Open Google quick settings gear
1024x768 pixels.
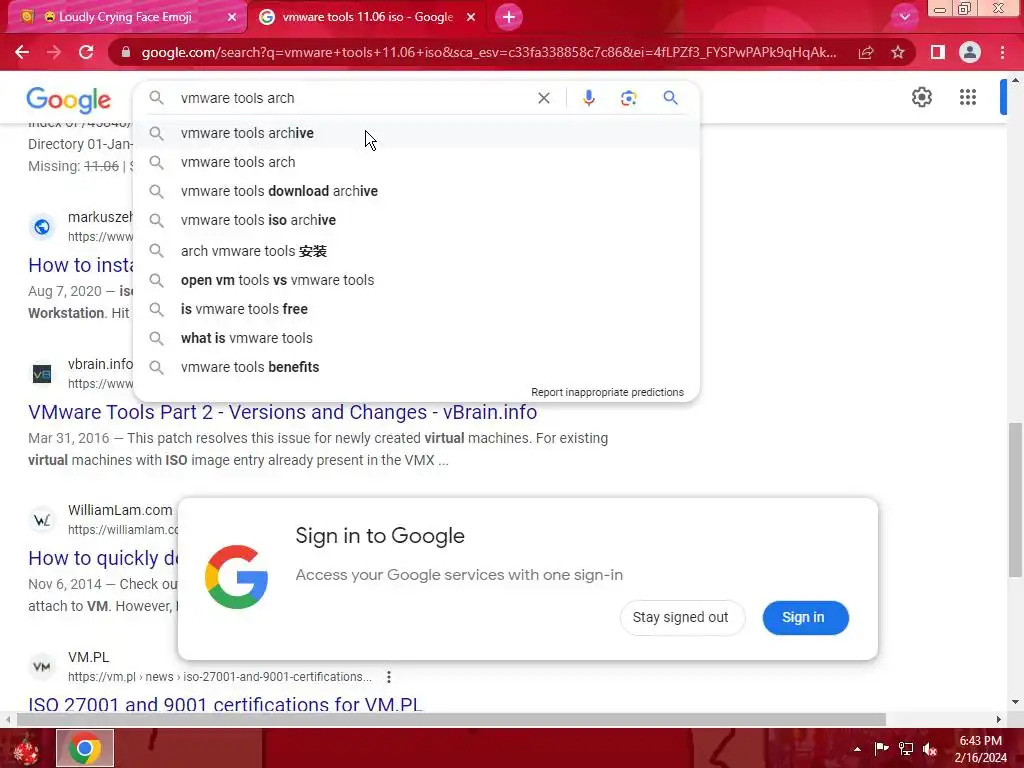921,97
